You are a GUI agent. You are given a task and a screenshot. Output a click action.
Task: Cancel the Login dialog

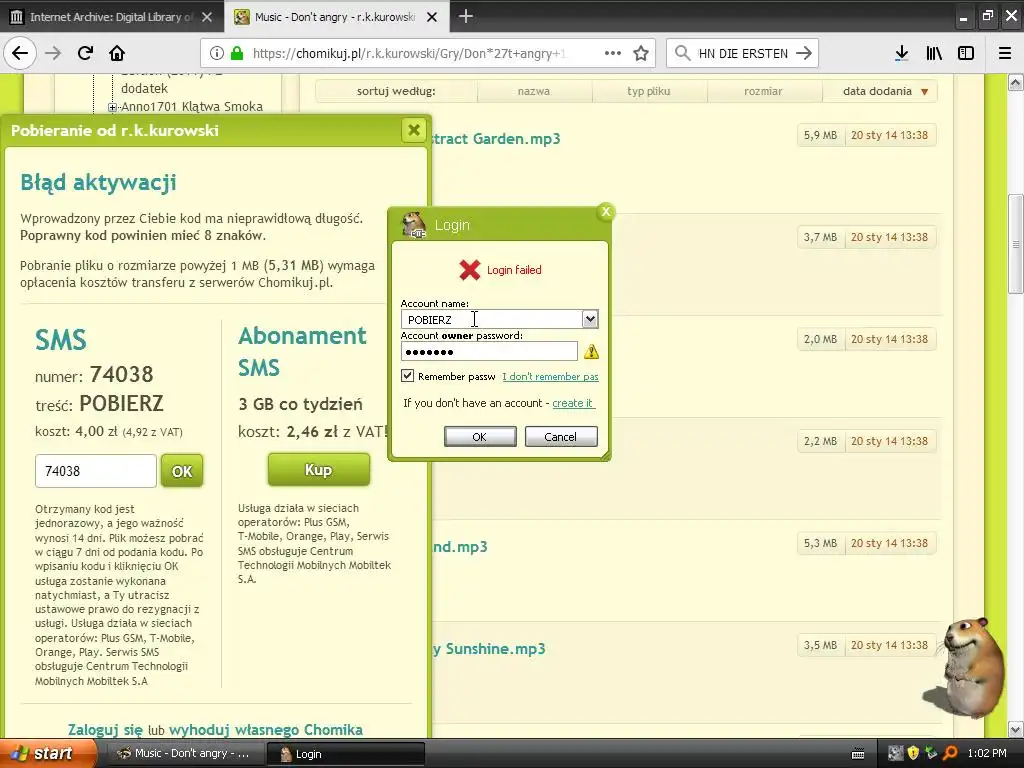(x=561, y=437)
